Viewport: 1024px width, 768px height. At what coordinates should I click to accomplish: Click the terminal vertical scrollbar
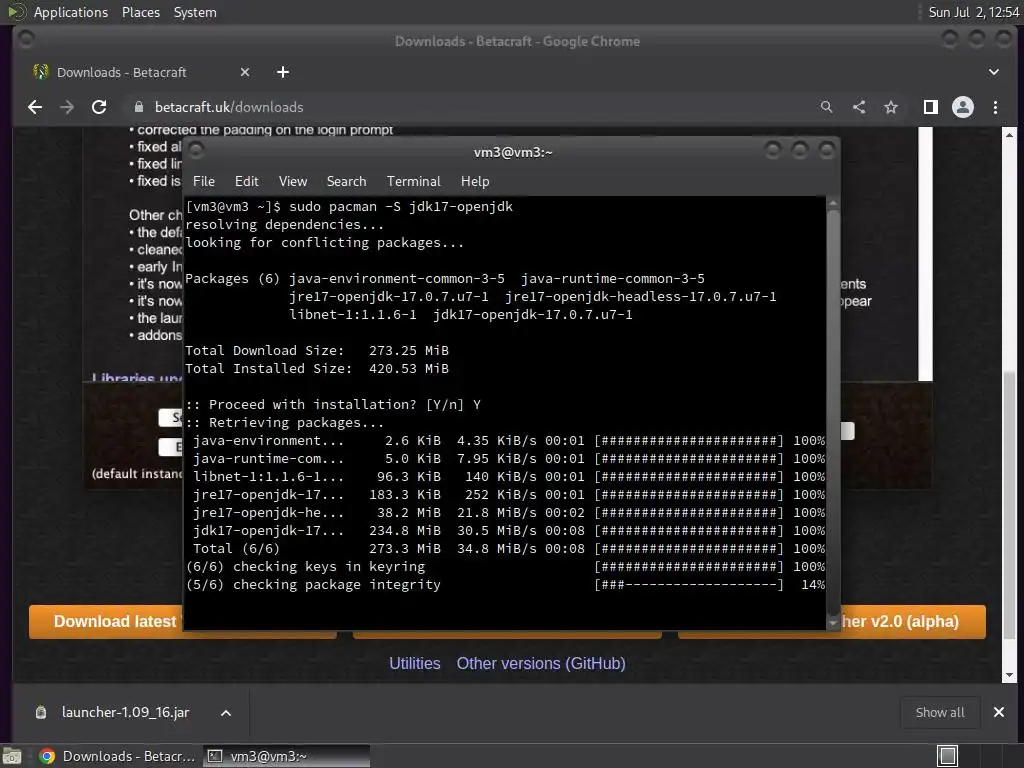[833, 411]
